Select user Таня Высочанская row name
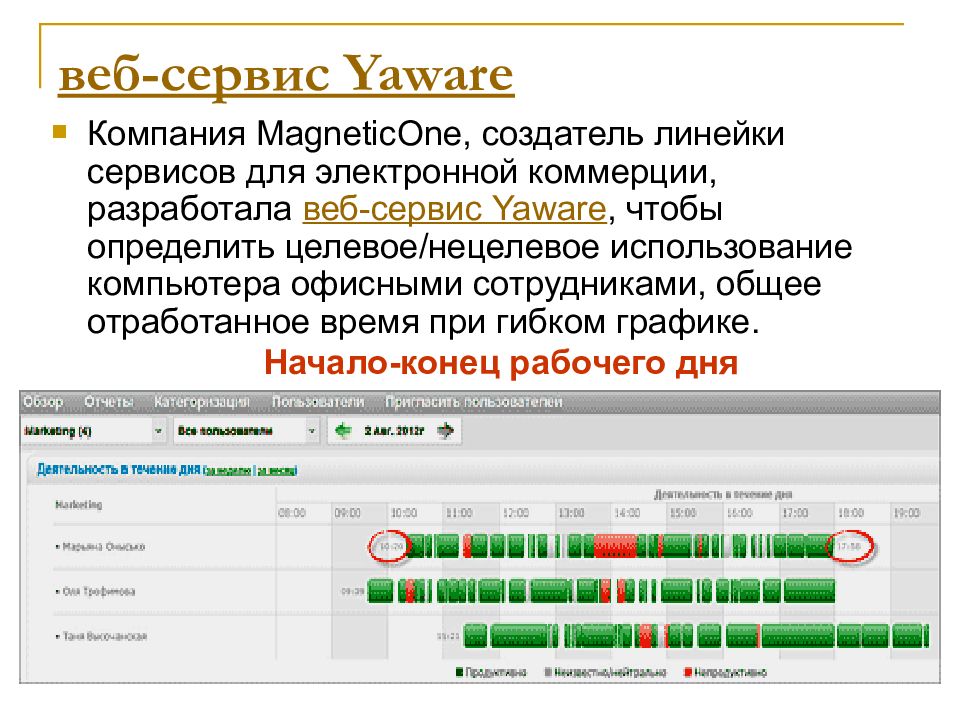This screenshot has width=960, height=720. pos(105,636)
